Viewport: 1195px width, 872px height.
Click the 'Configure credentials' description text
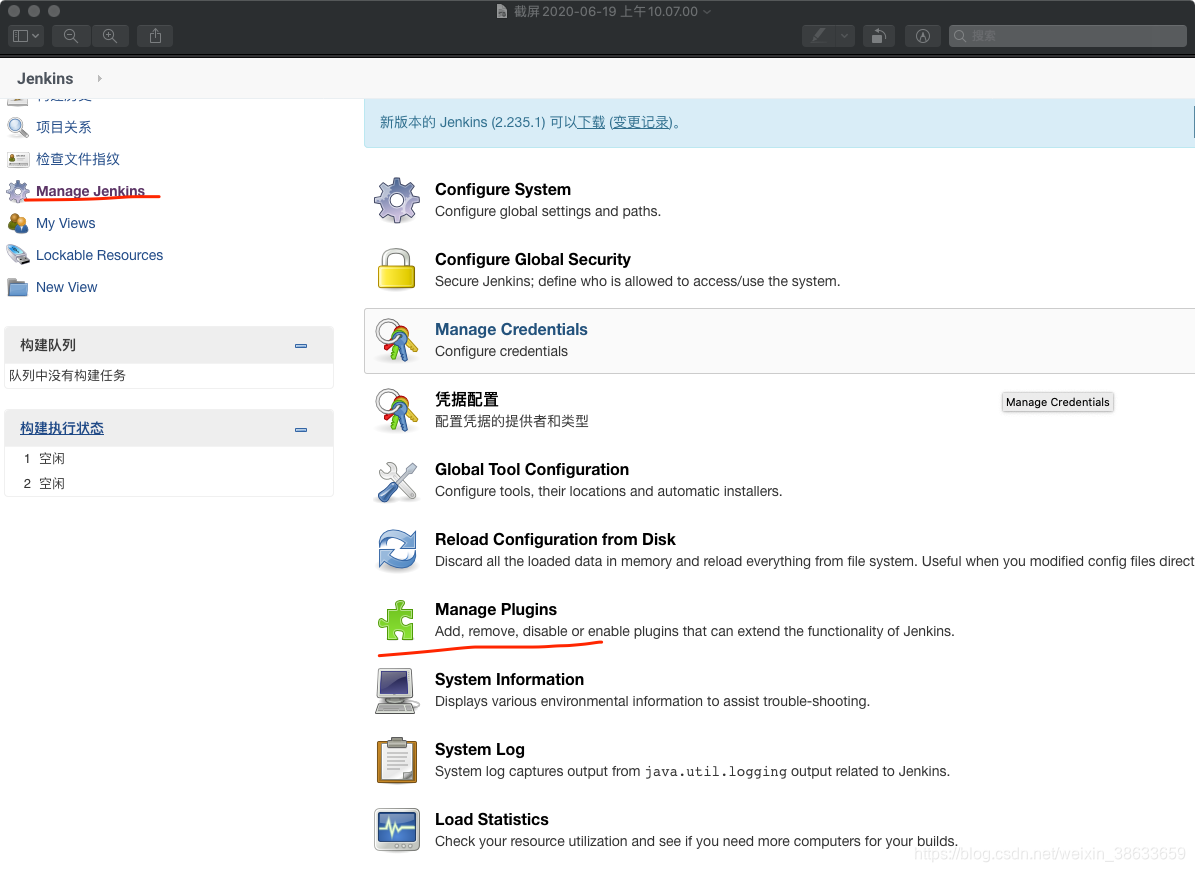tap(501, 351)
